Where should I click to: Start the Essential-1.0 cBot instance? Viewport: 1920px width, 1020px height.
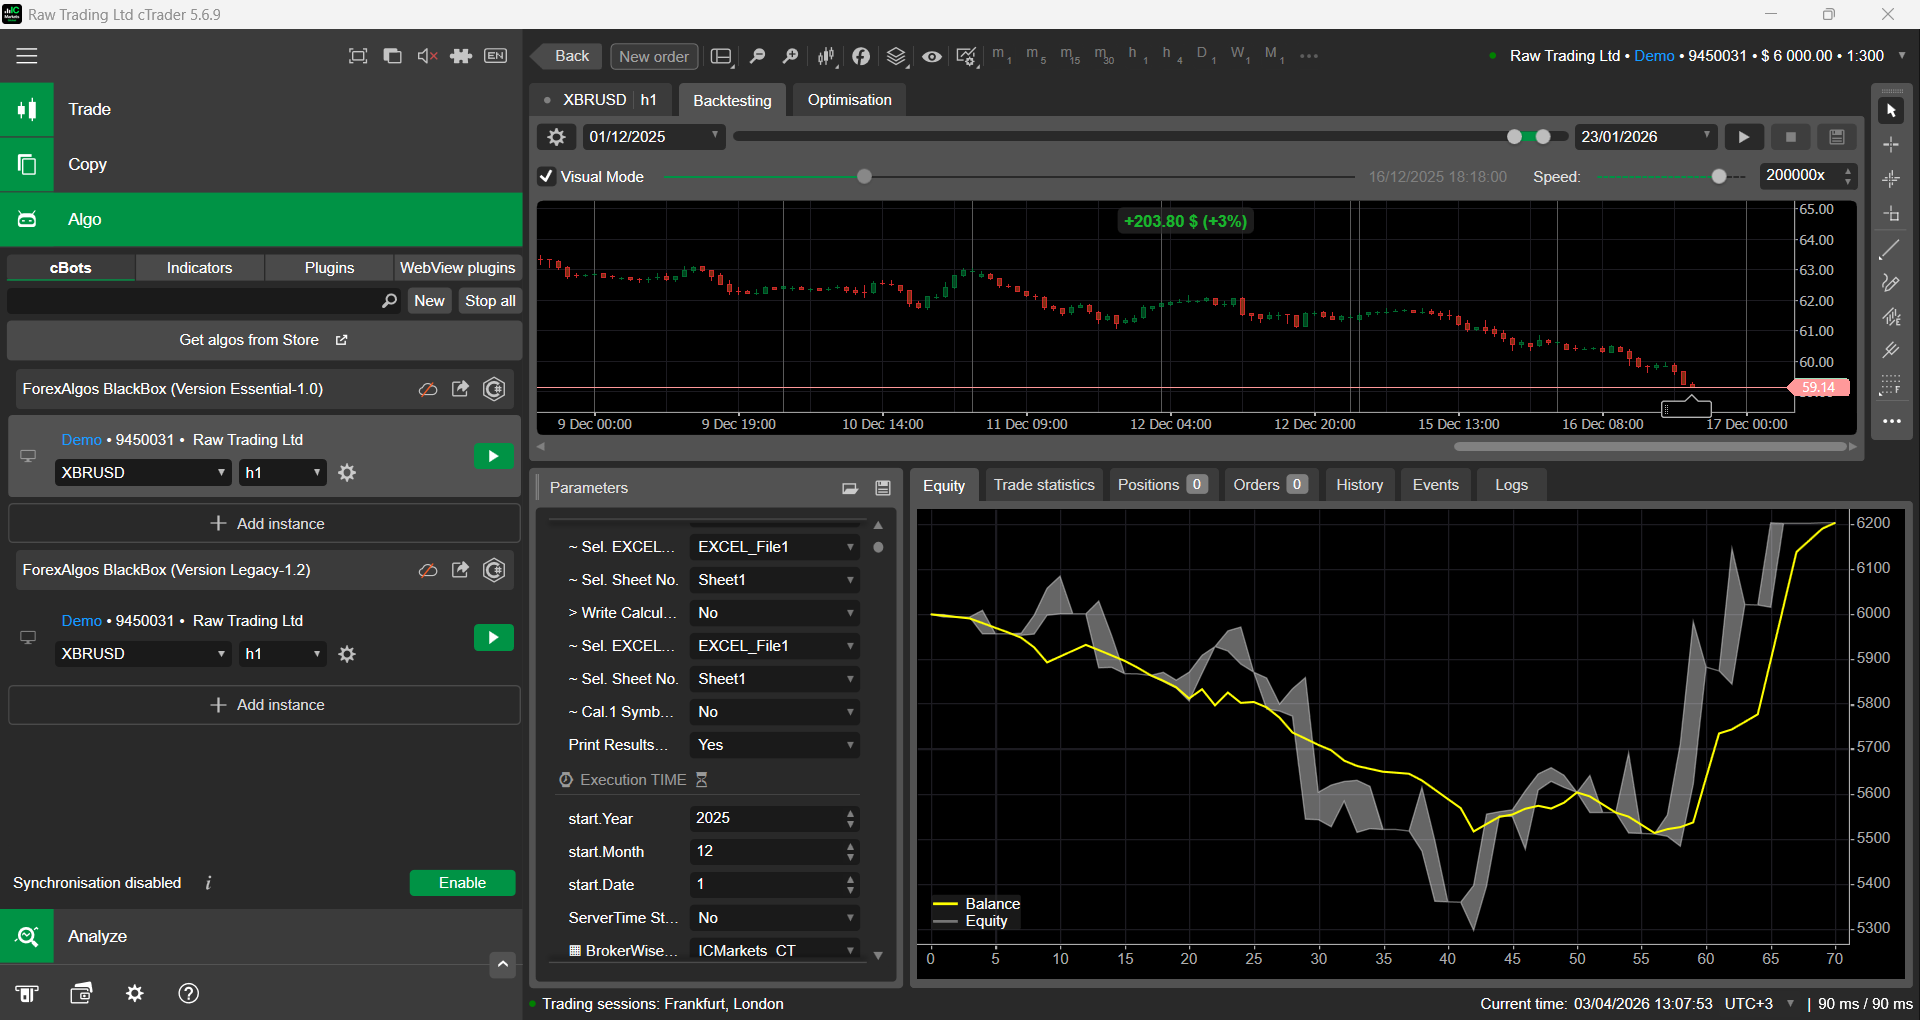(493, 457)
